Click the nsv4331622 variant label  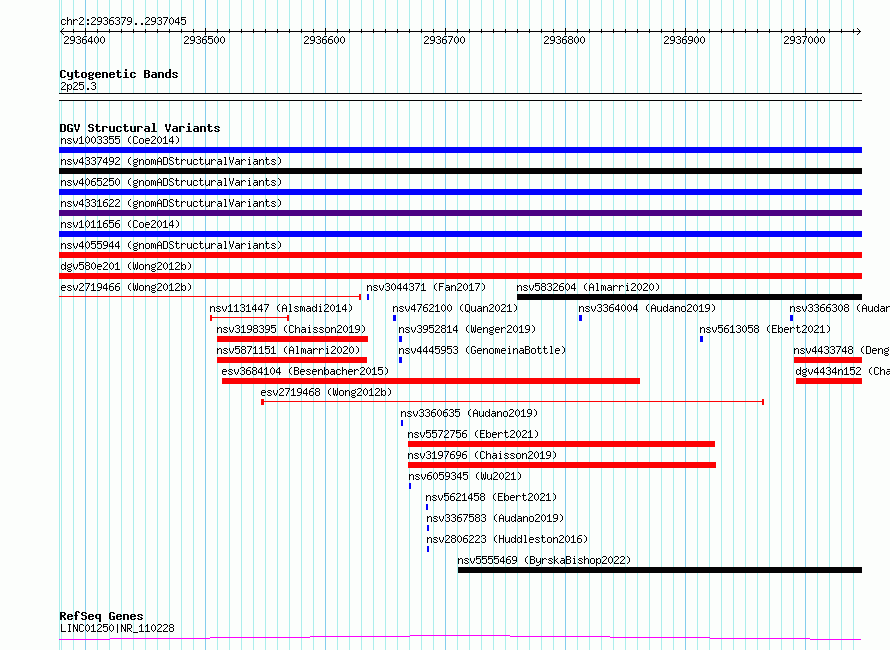(x=171, y=203)
